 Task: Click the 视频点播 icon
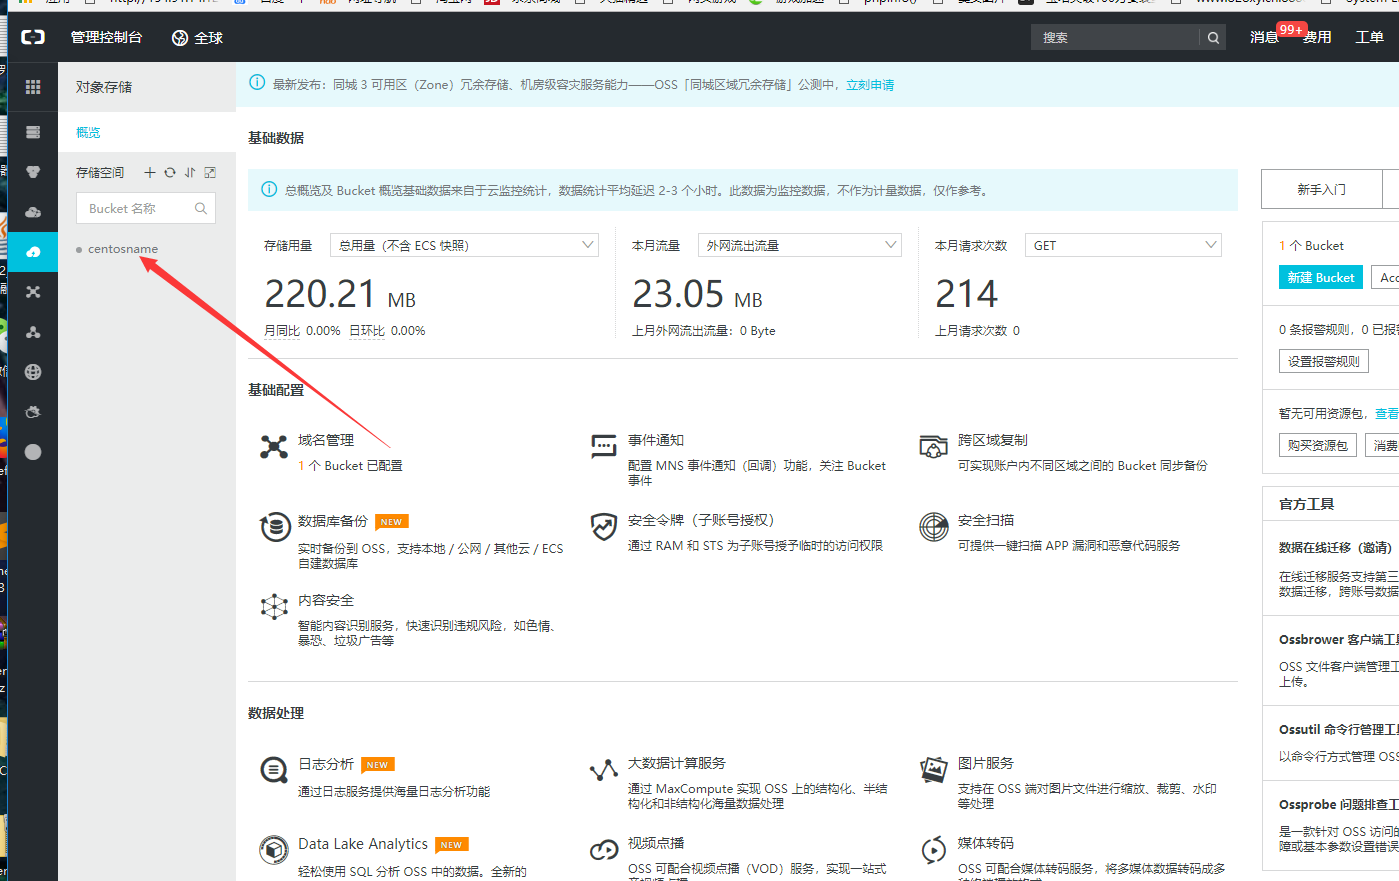(604, 850)
